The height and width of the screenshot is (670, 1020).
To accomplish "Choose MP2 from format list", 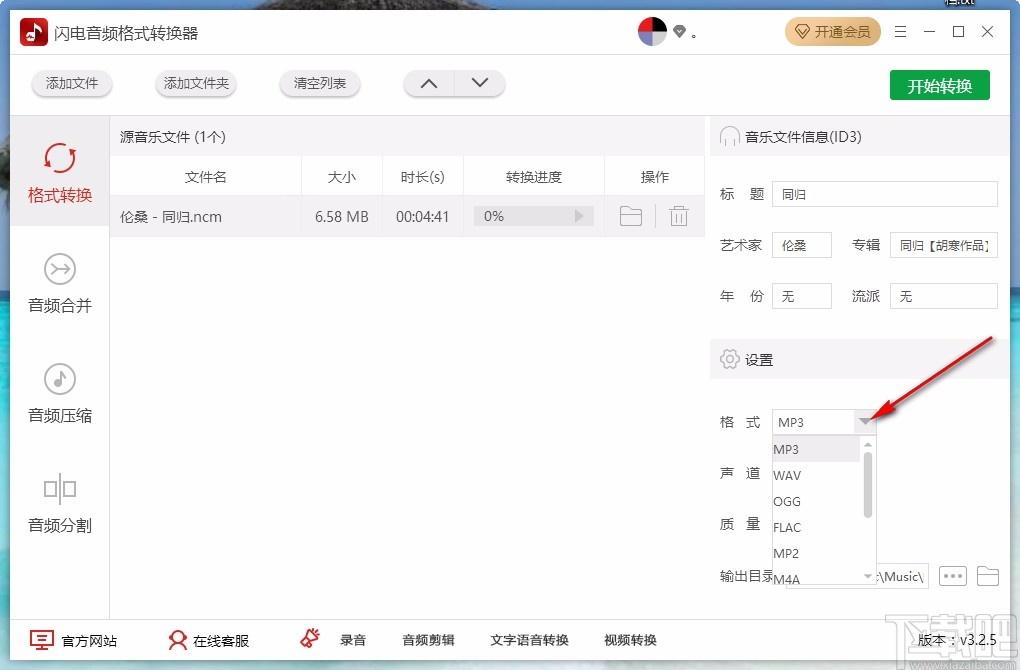I will coord(816,554).
